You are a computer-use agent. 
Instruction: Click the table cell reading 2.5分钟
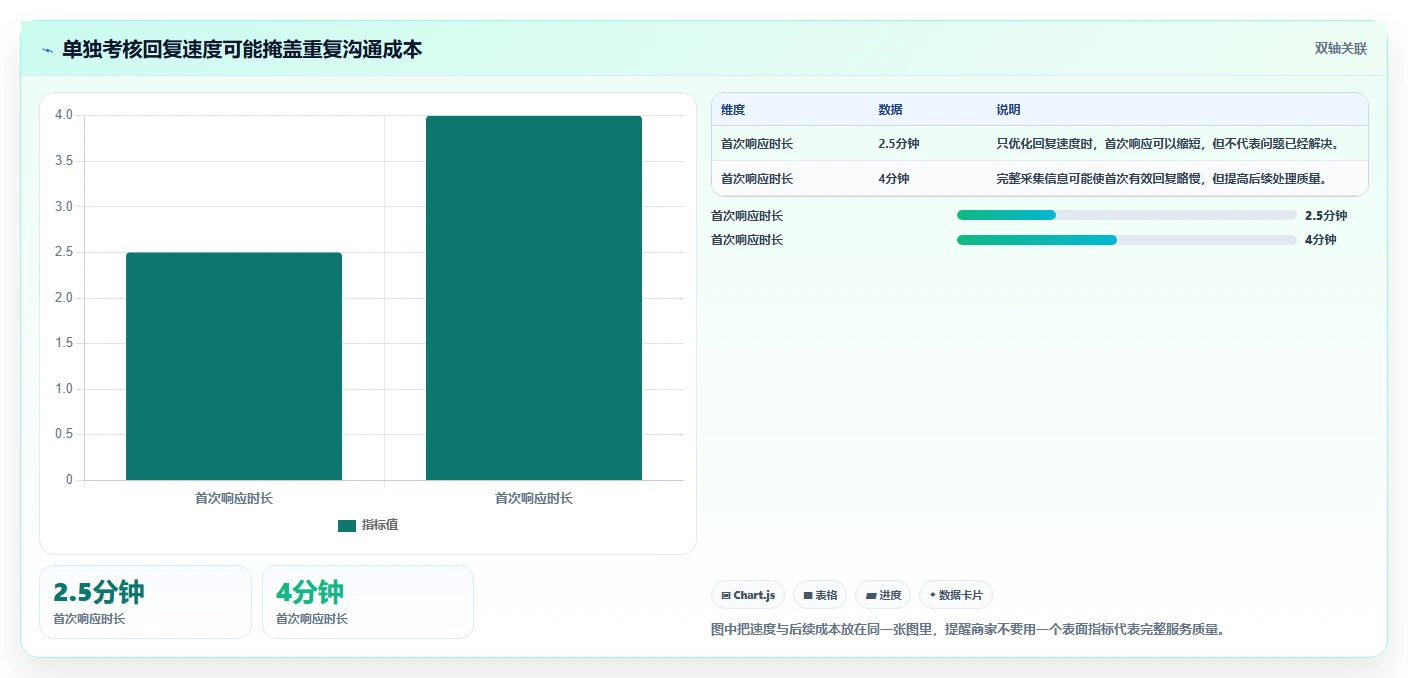pos(899,144)
